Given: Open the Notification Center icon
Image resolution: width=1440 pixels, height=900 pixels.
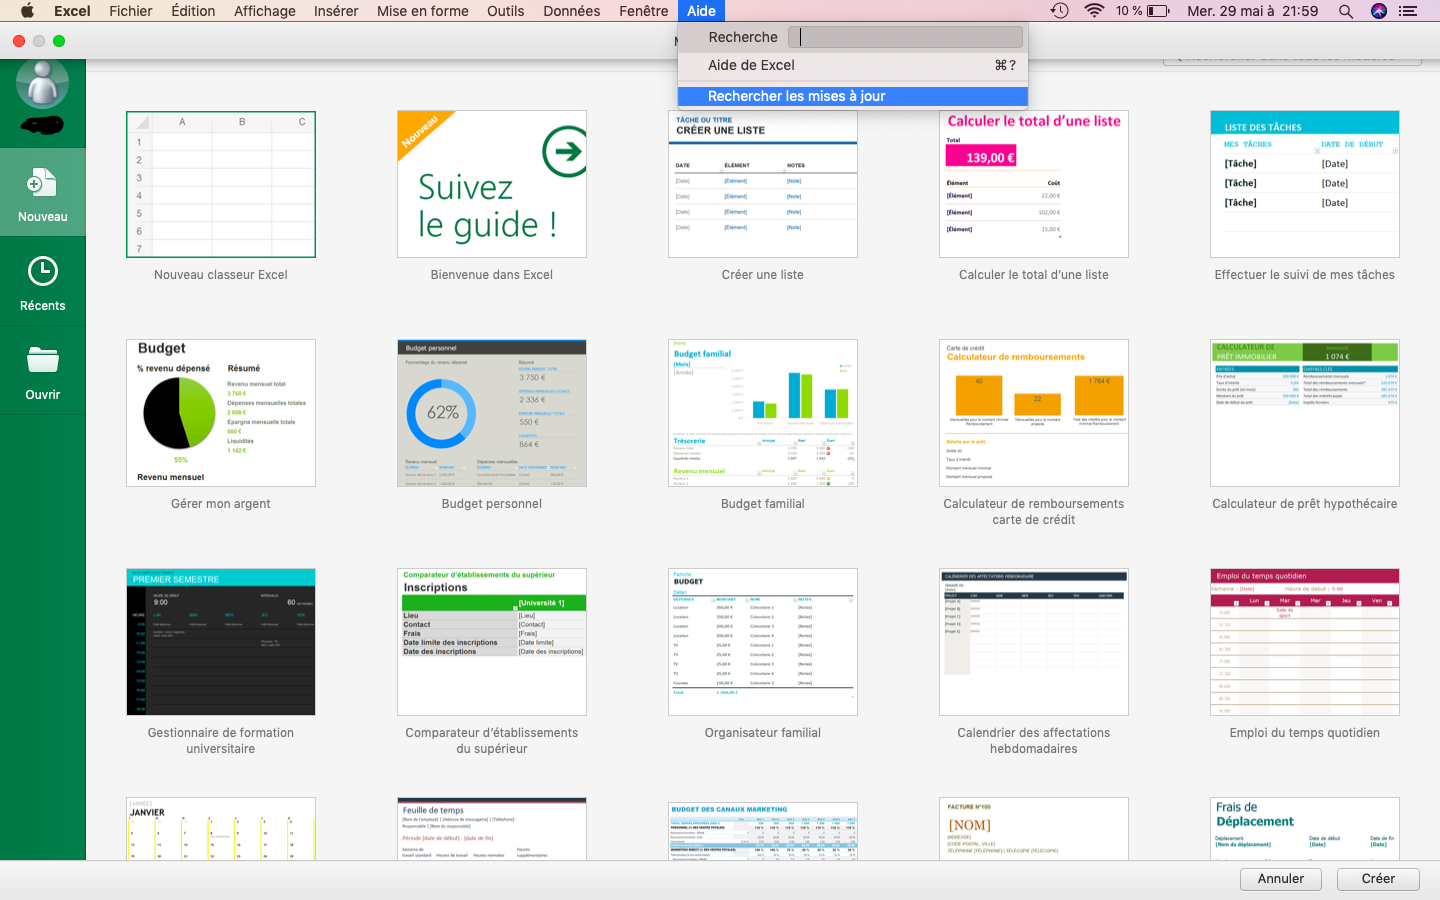Looking at the screenshot, I should (1409, 11).
